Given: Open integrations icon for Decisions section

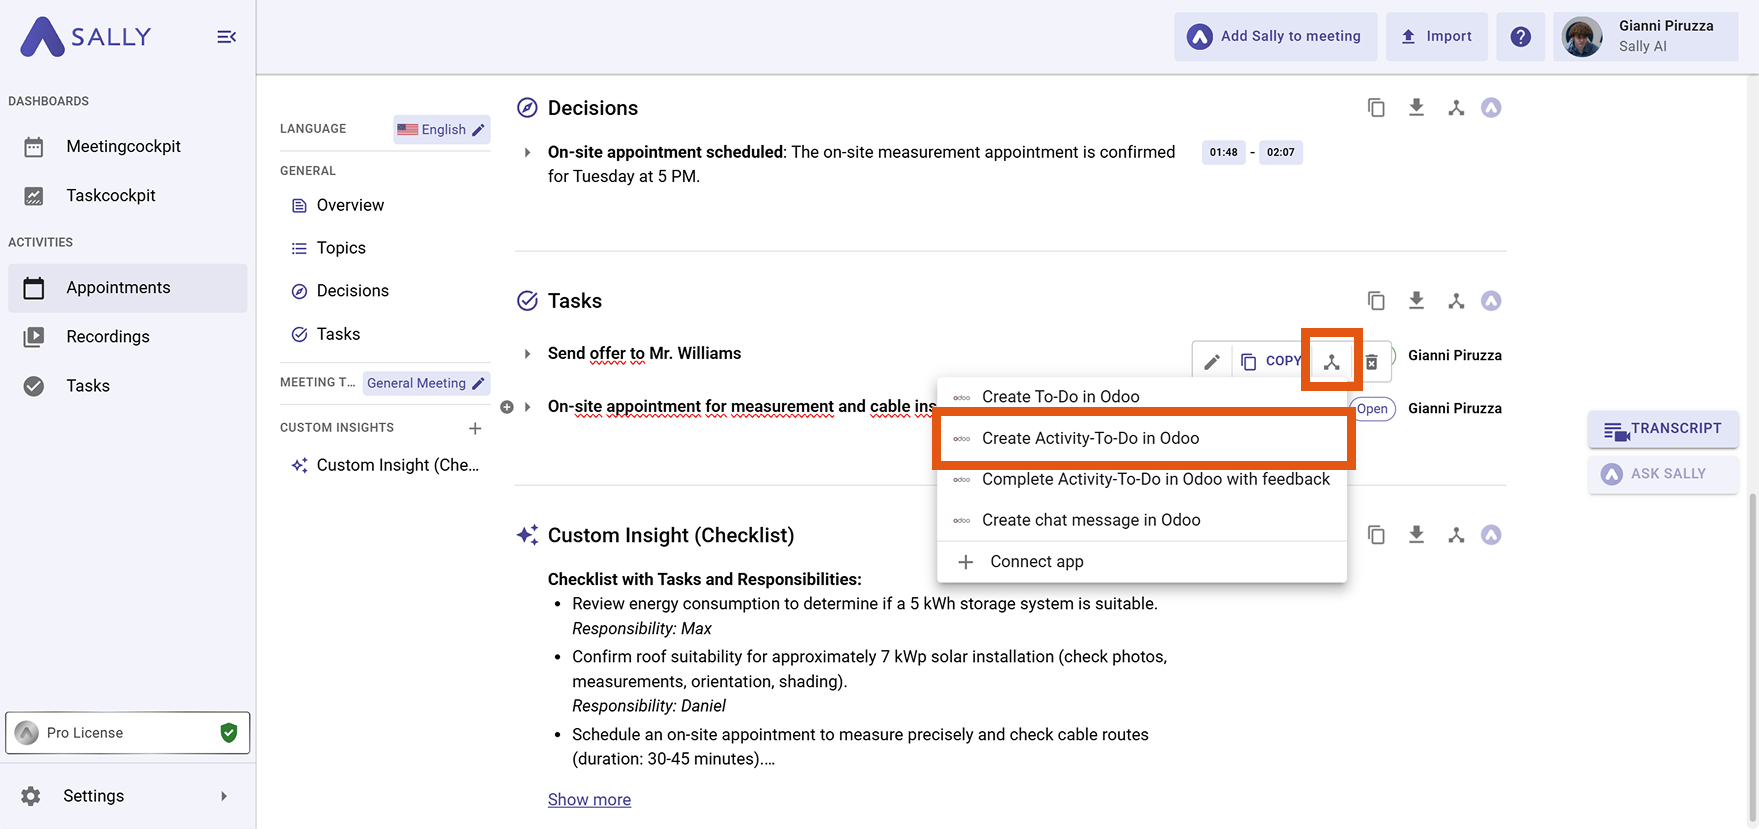Looking at the screenshot, I should (x=1456, y=108).
